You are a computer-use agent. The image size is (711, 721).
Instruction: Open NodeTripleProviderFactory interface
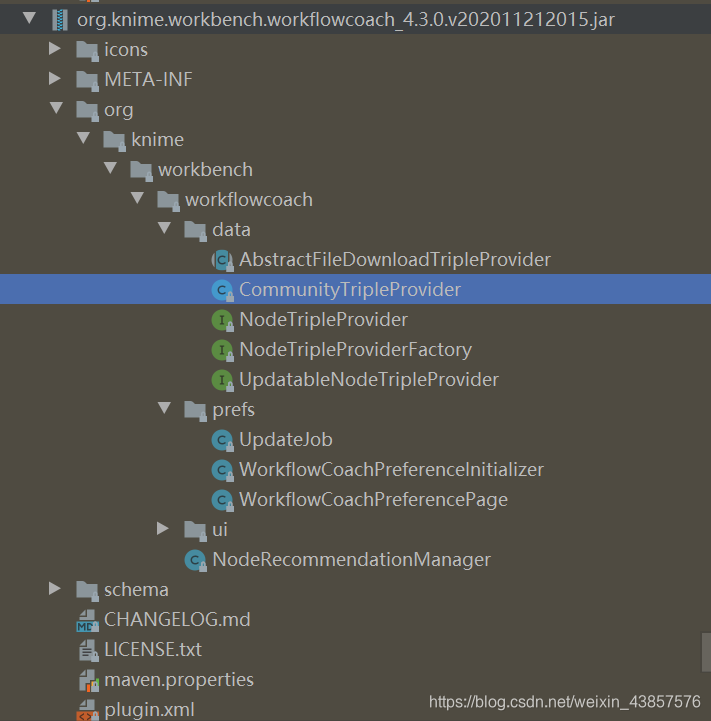[x=356, y=349]
